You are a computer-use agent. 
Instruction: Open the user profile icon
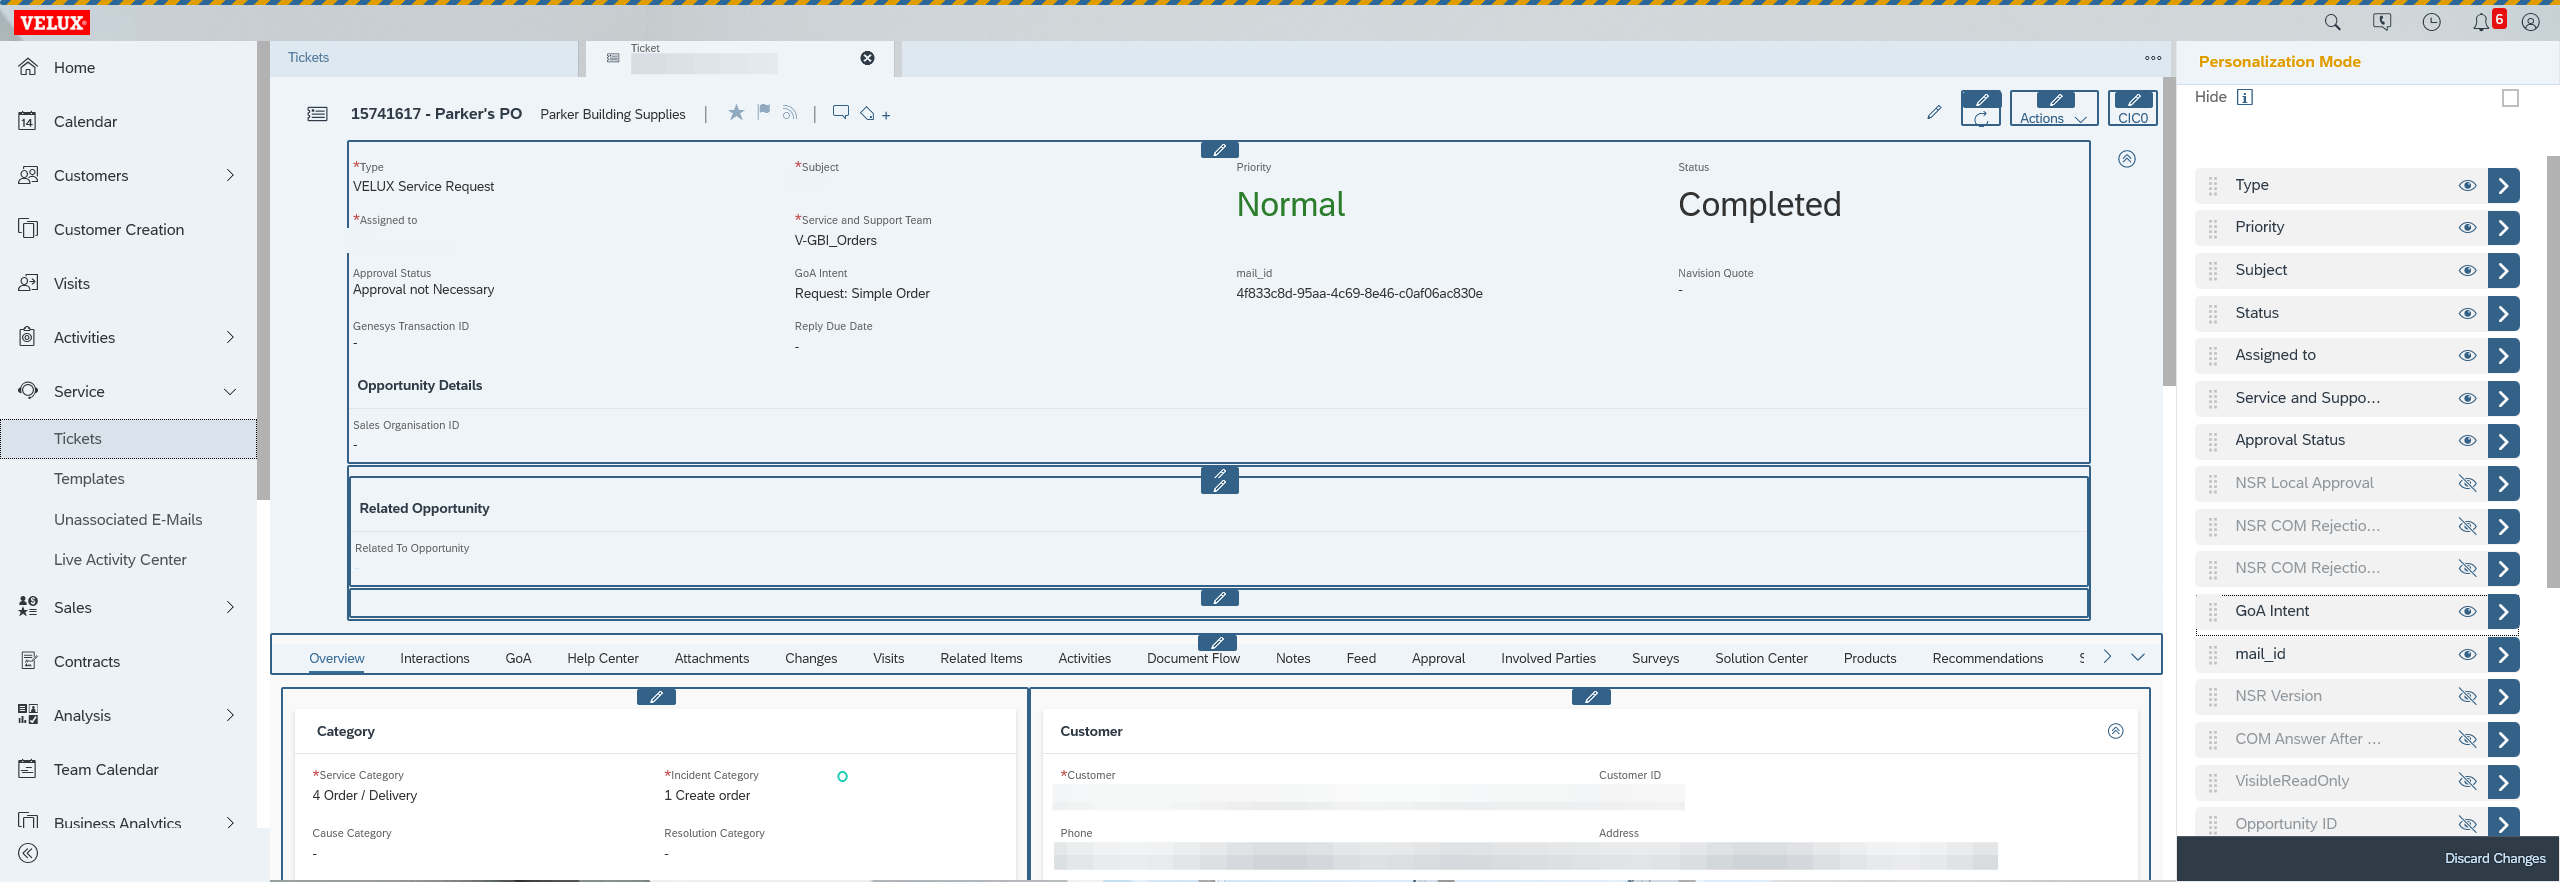point(2531,22)
